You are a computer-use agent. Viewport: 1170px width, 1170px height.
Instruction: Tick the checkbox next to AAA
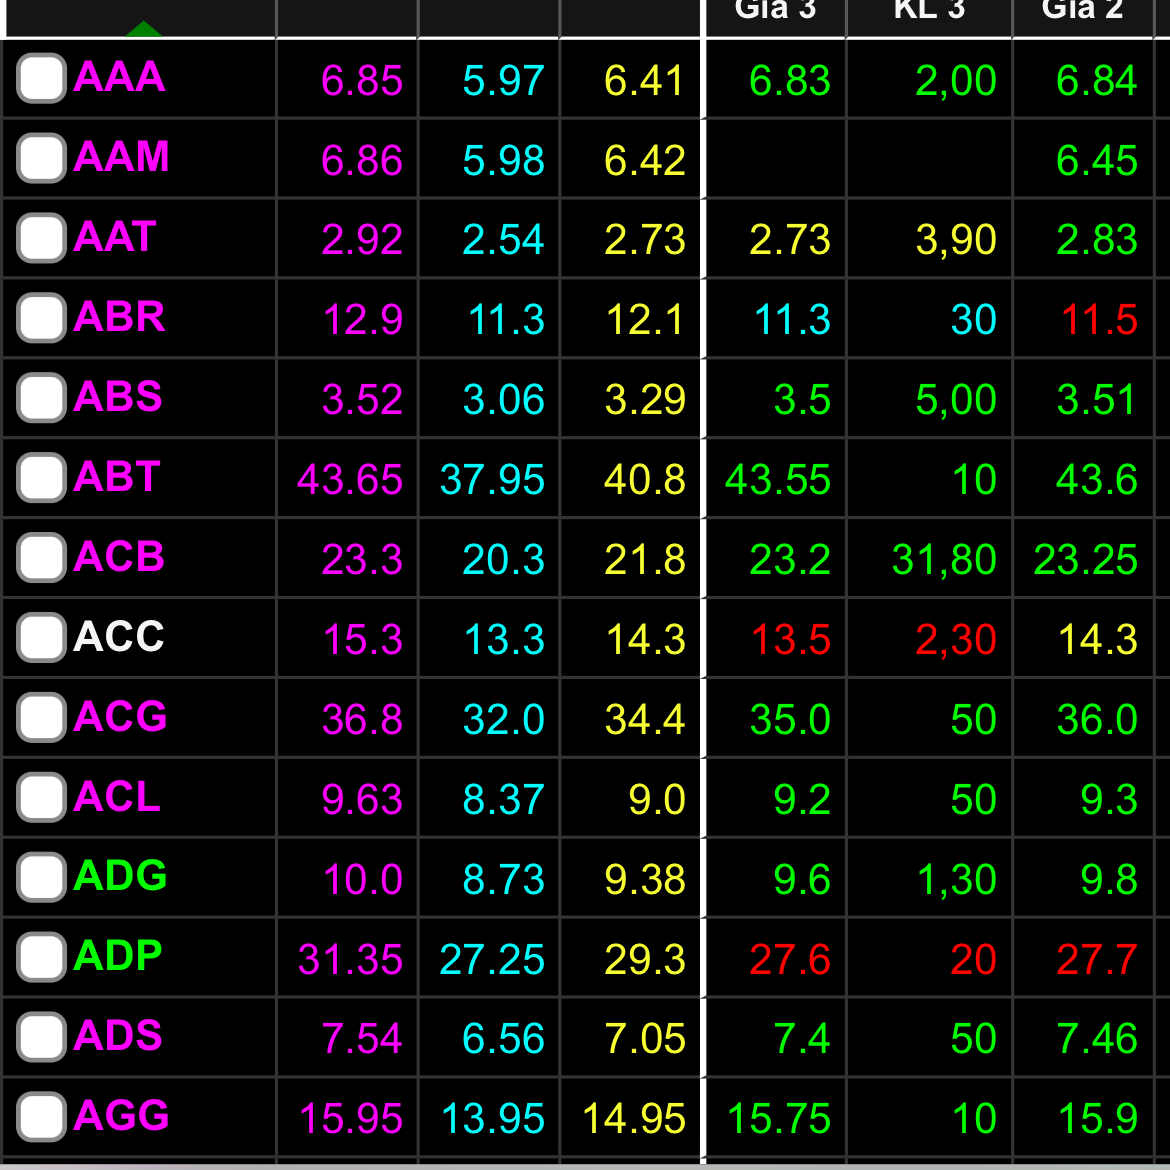point(41,79)
